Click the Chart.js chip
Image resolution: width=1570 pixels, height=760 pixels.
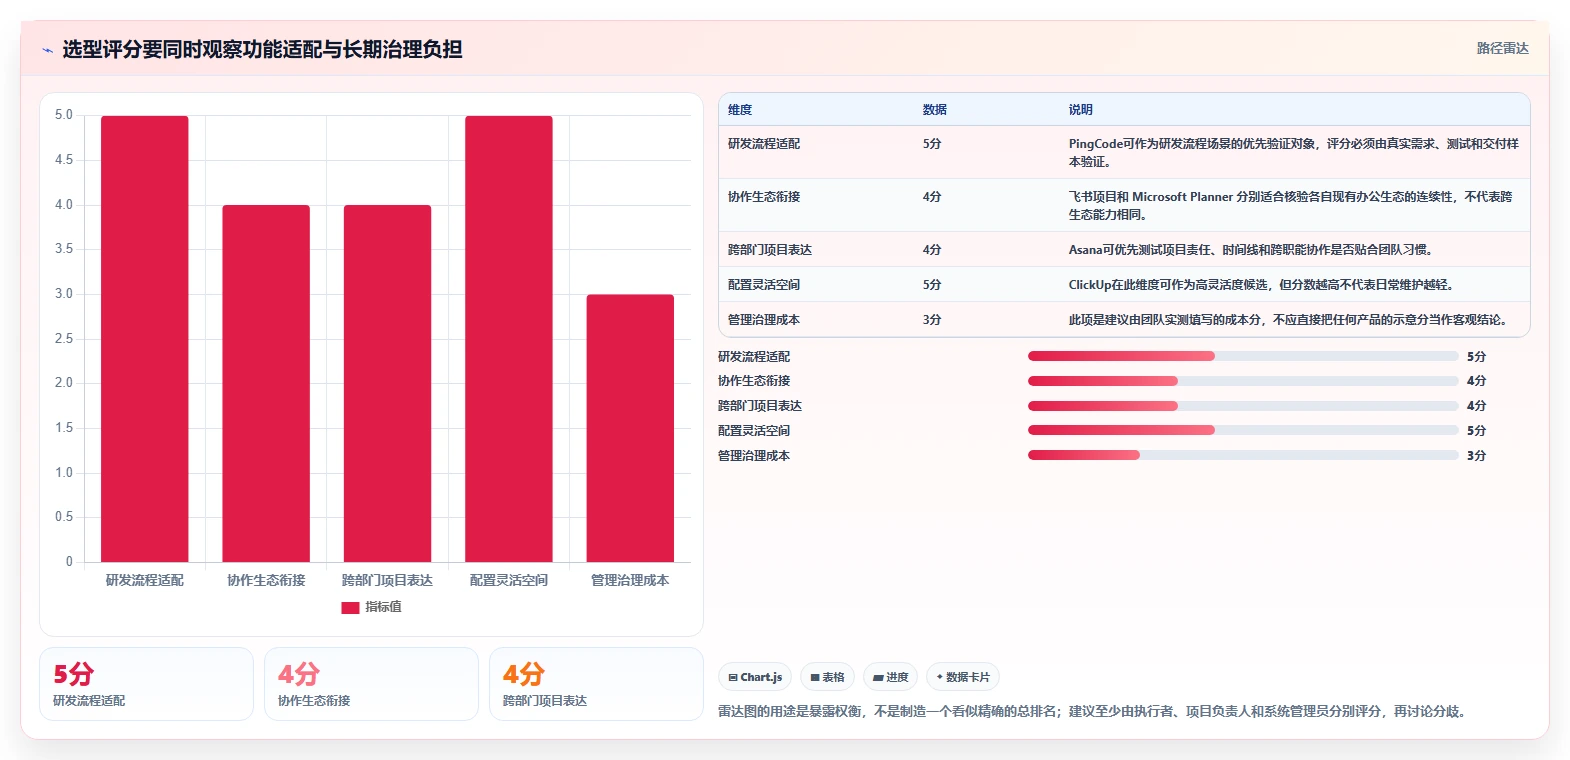pyautogui.click(x=755, y=677)
